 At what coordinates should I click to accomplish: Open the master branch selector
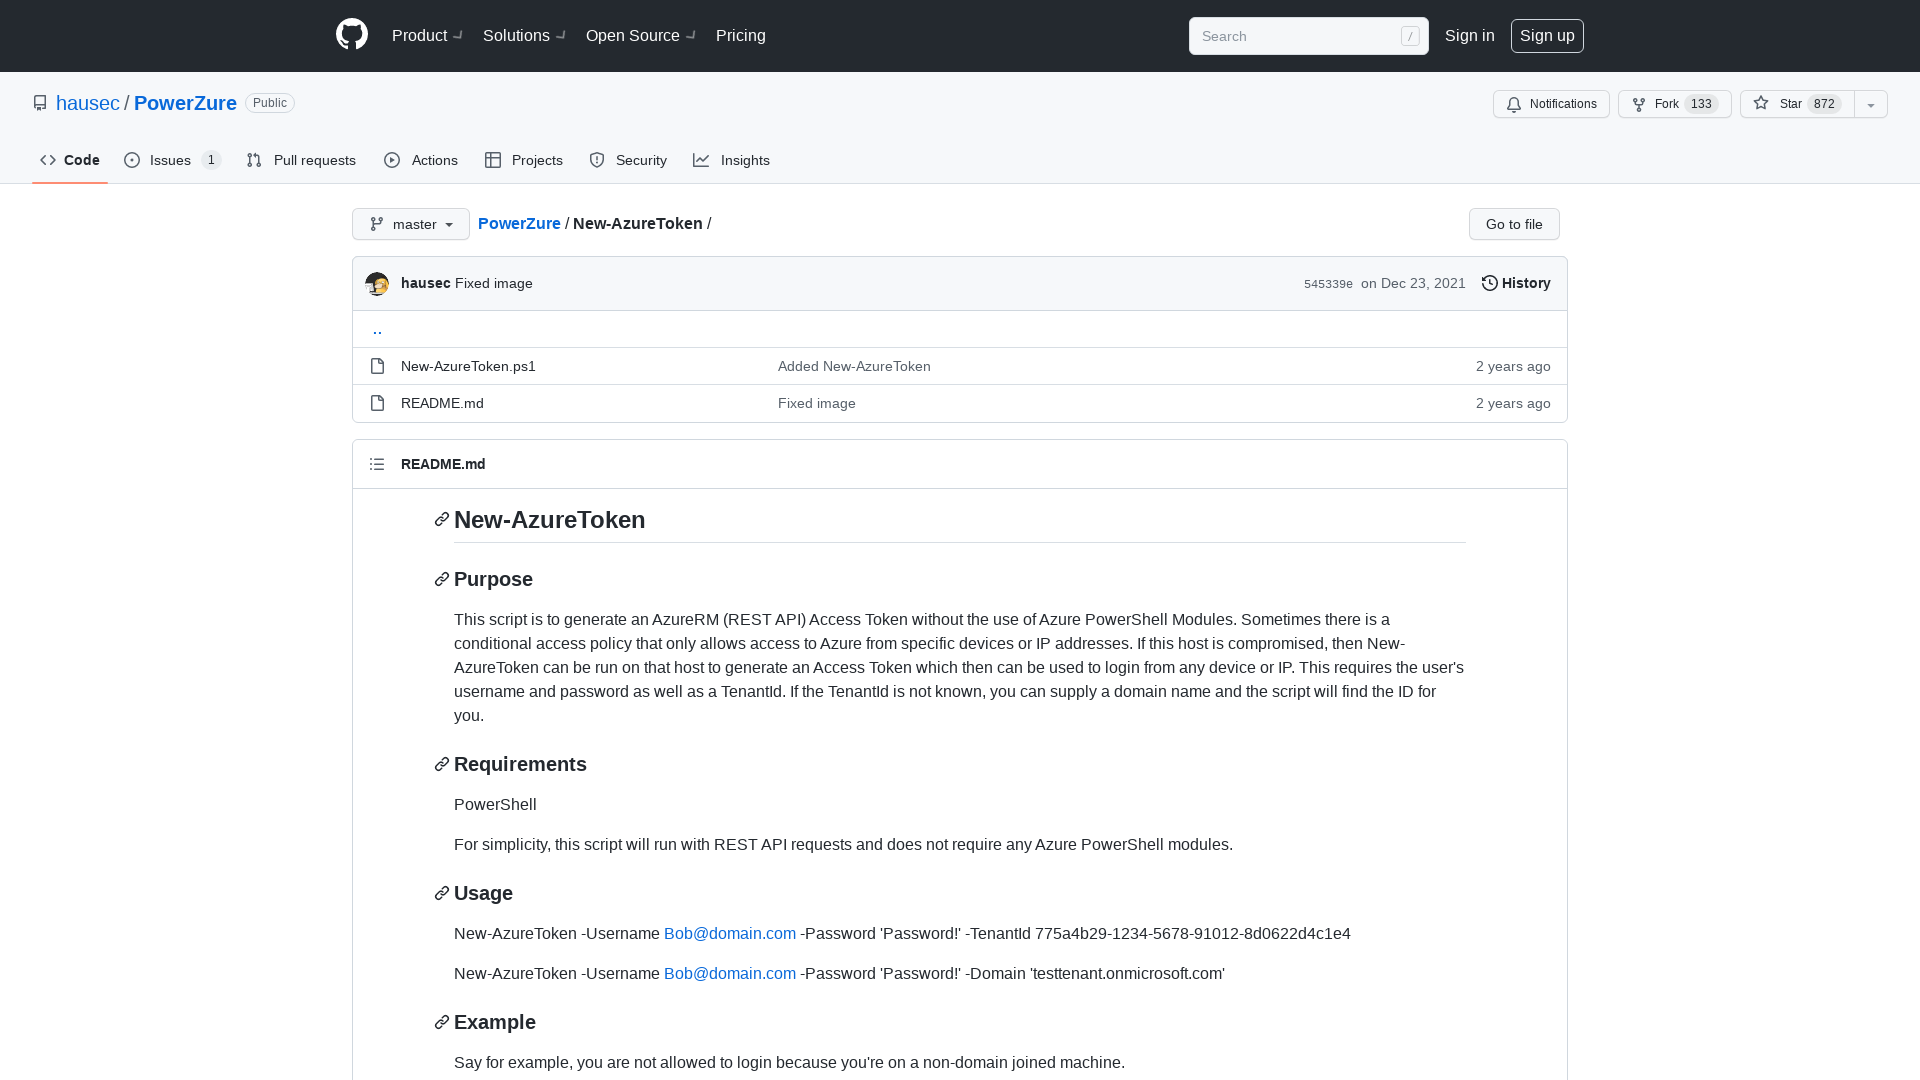[411, 224]
